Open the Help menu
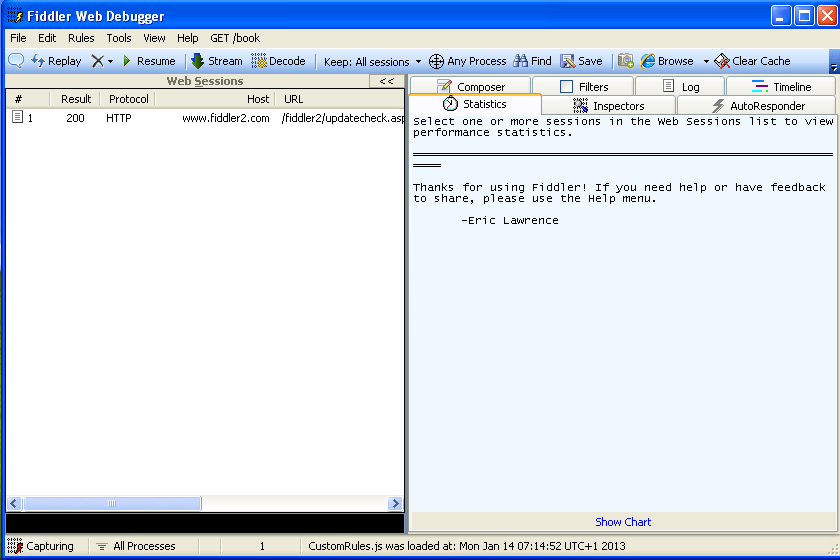The image size is (840, 560). [x=188, y=38]
